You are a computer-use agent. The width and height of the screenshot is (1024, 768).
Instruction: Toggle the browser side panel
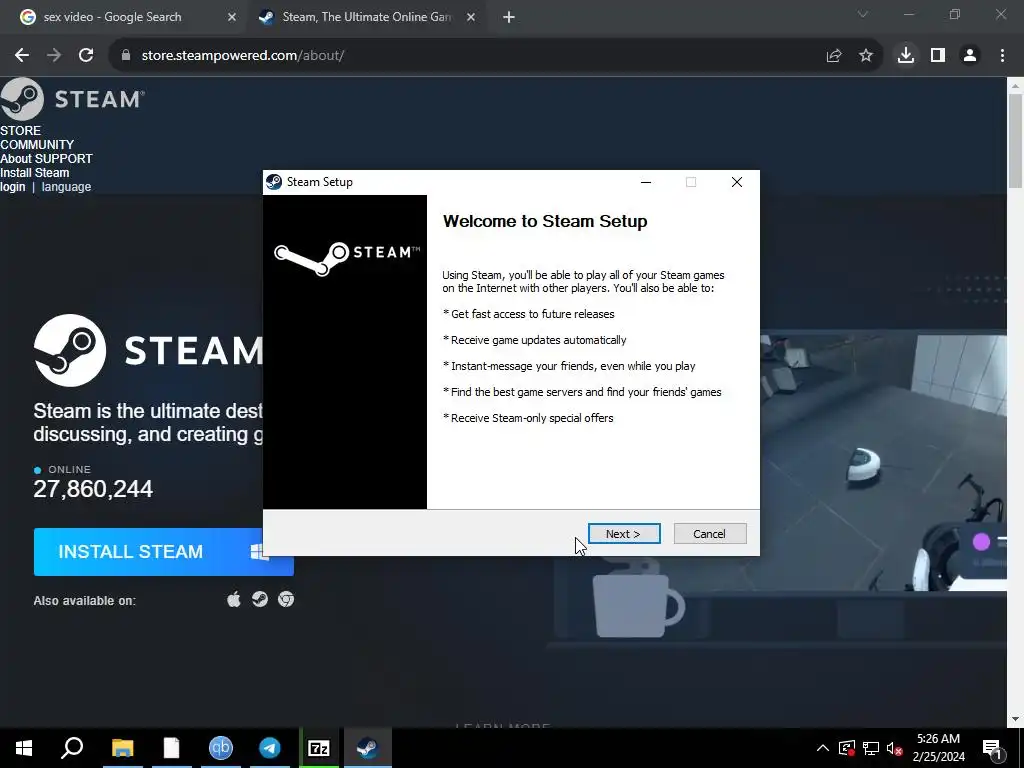938,56
